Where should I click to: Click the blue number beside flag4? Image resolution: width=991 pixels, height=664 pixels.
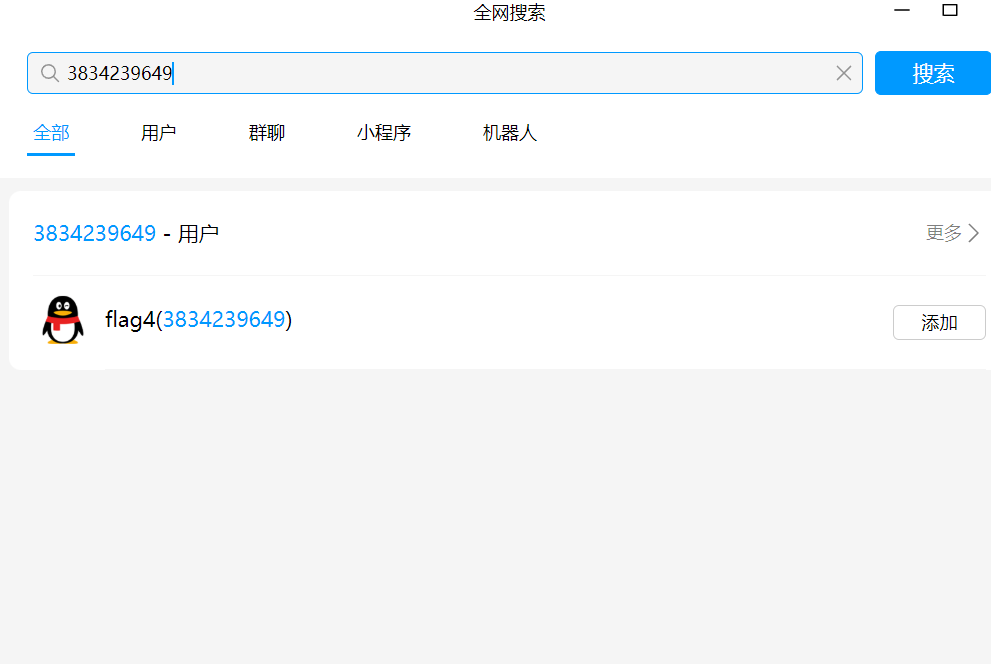click(x=224, y=320)
